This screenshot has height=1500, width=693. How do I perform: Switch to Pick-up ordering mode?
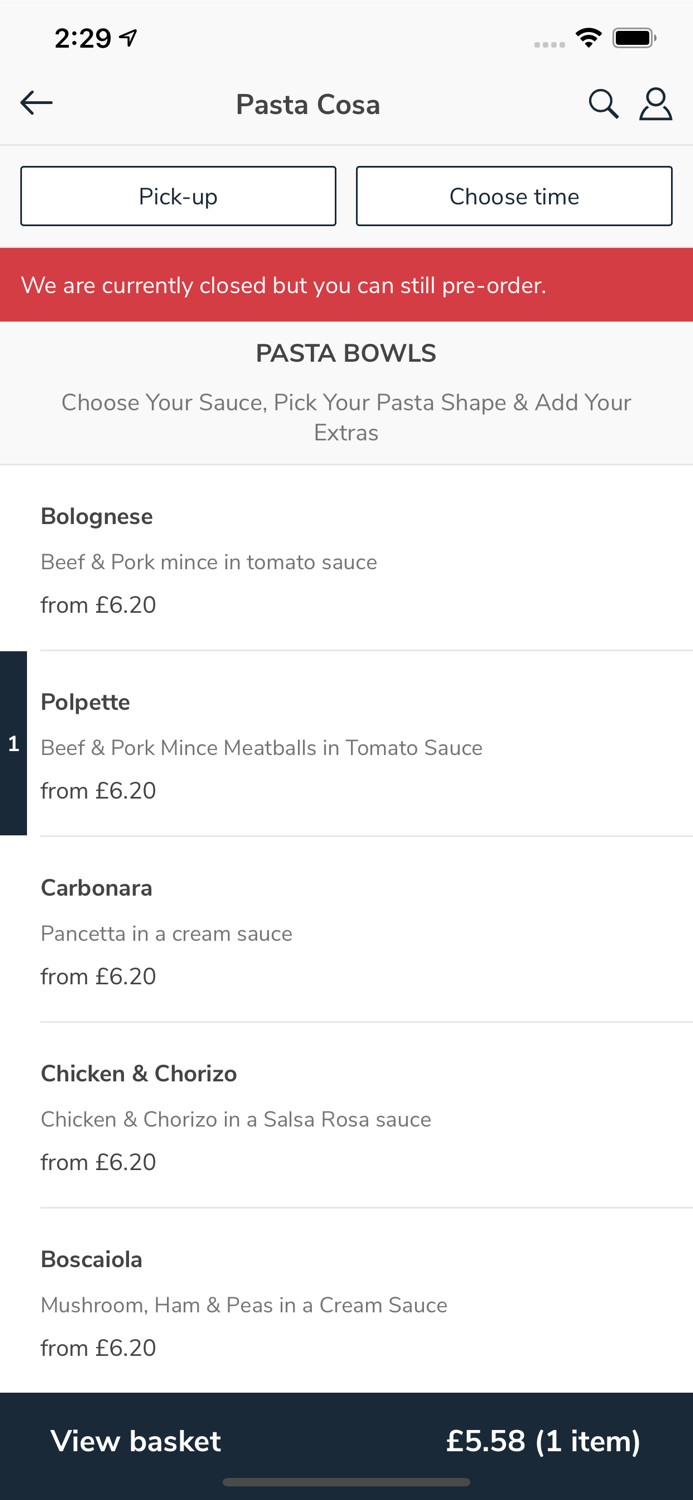(178, 196)
